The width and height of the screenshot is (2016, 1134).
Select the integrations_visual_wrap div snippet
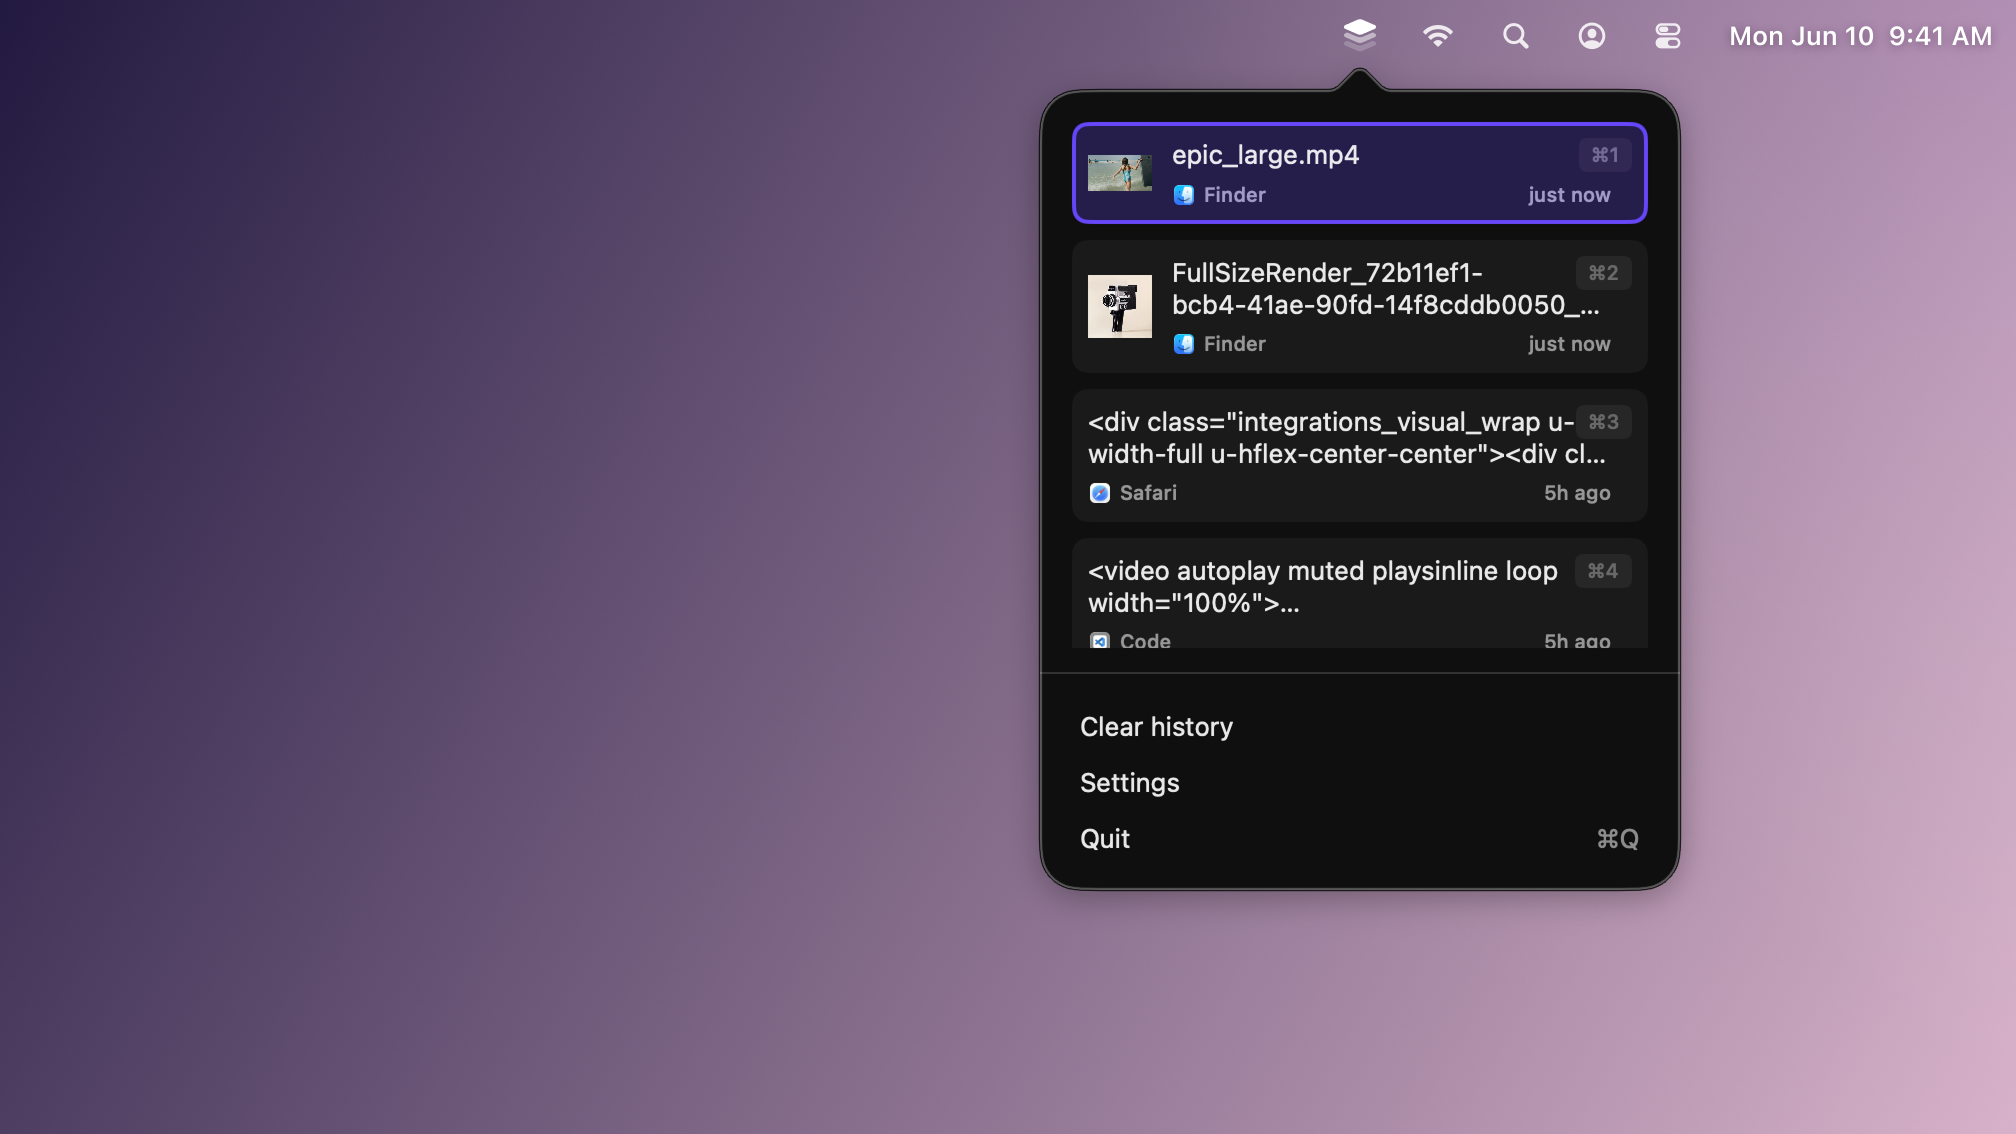[1360, 455]
